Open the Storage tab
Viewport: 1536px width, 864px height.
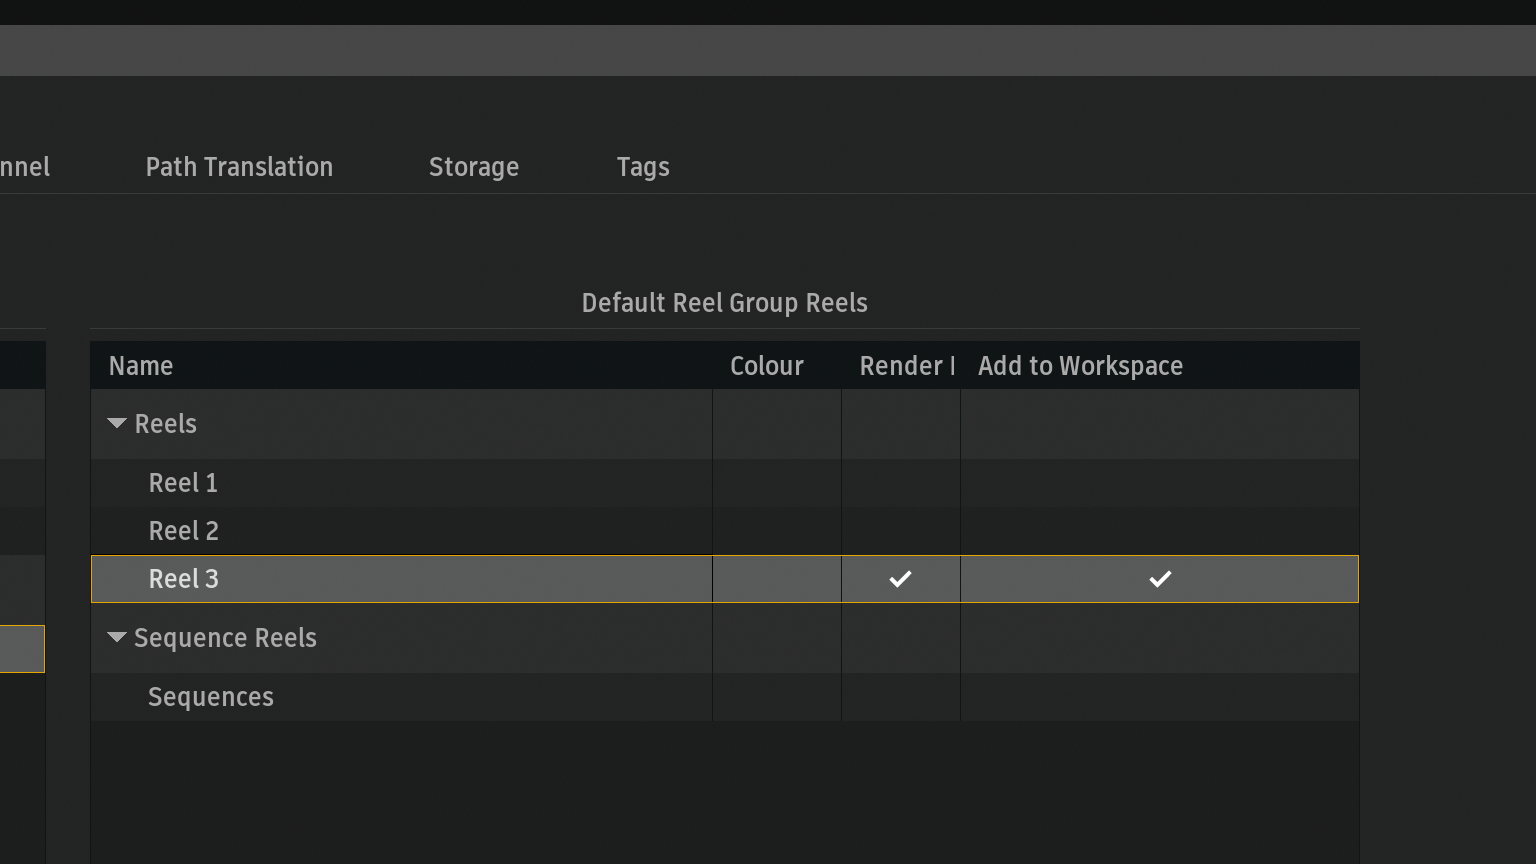[x=473, y=167]
